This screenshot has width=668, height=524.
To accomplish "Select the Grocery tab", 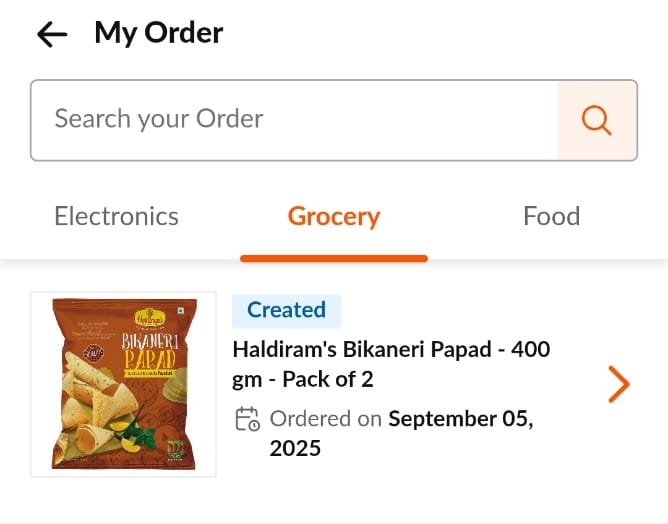I will click(334, 216).
